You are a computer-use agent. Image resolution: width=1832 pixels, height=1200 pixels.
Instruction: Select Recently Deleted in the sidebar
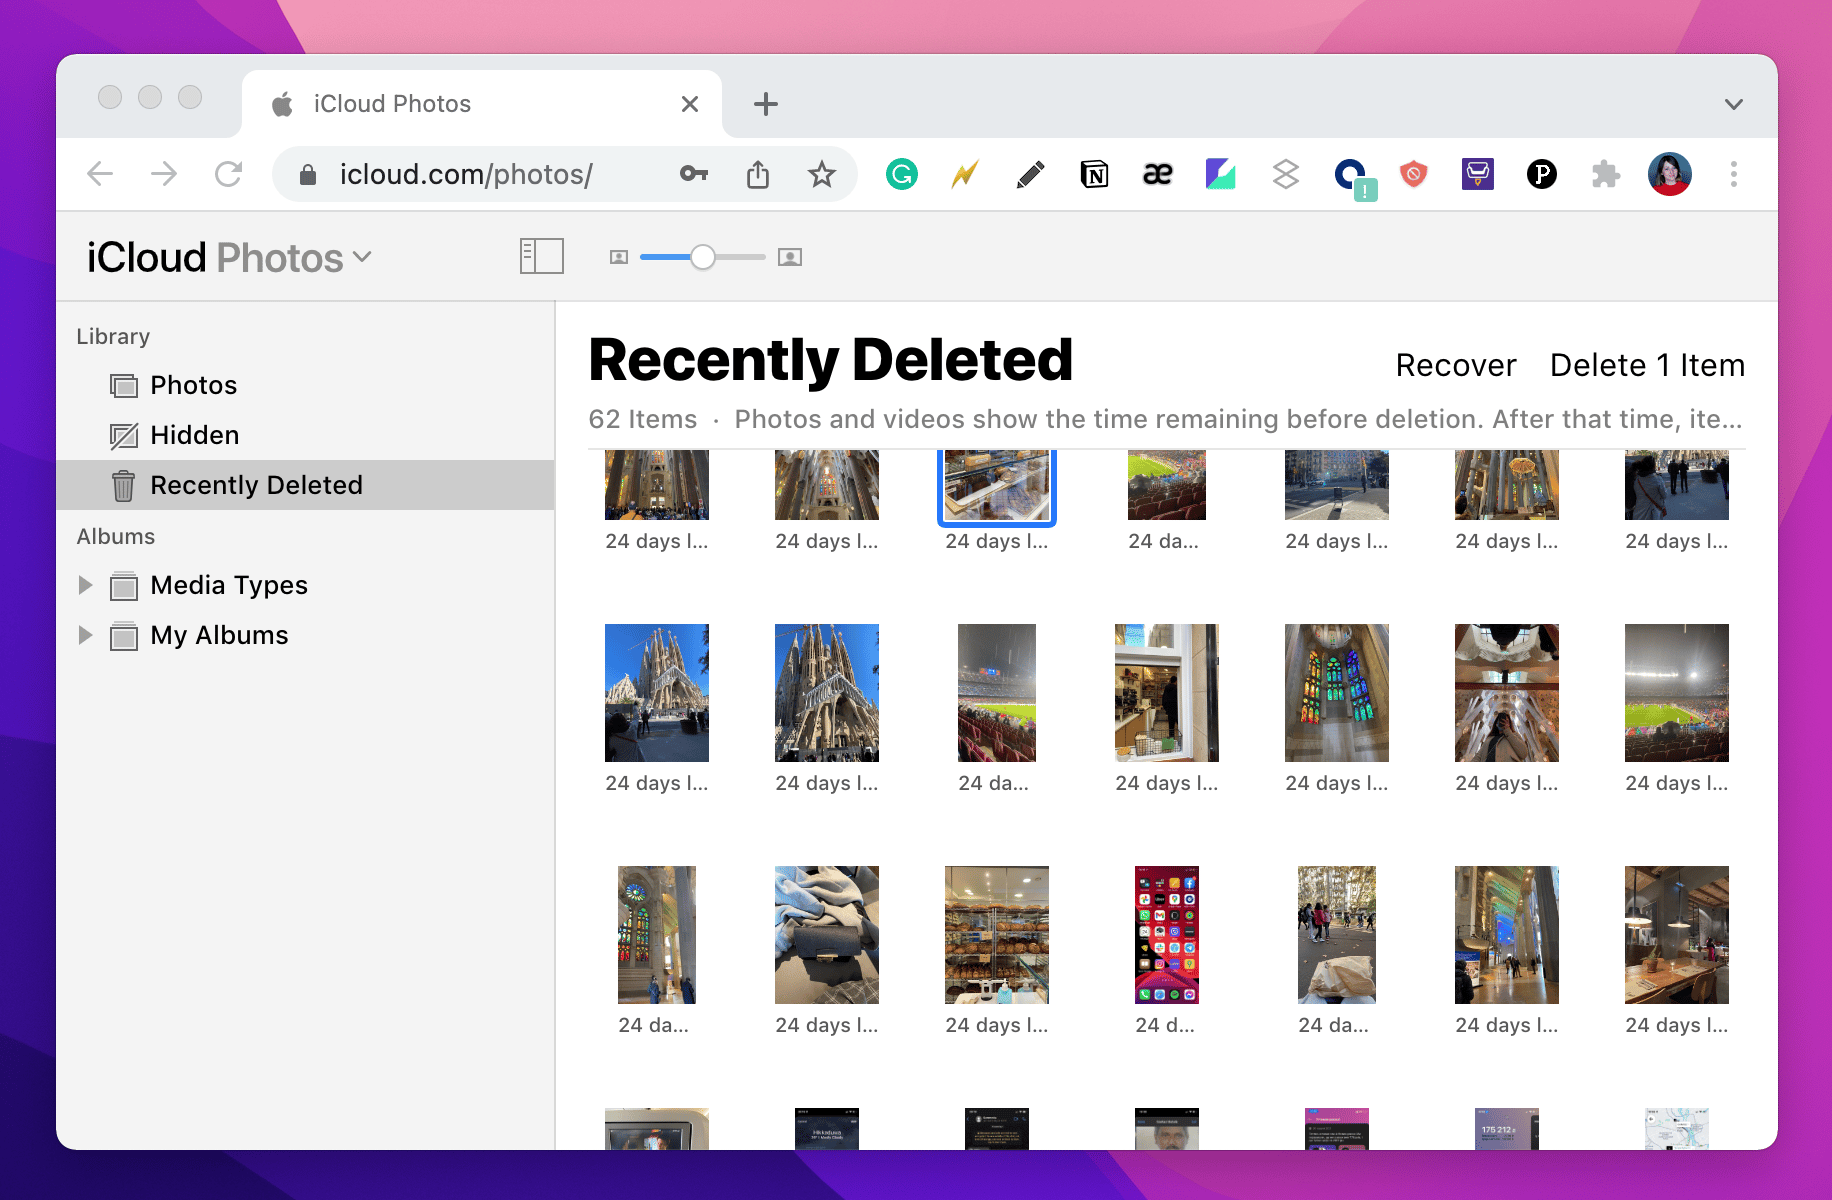(x=305, y=485)
